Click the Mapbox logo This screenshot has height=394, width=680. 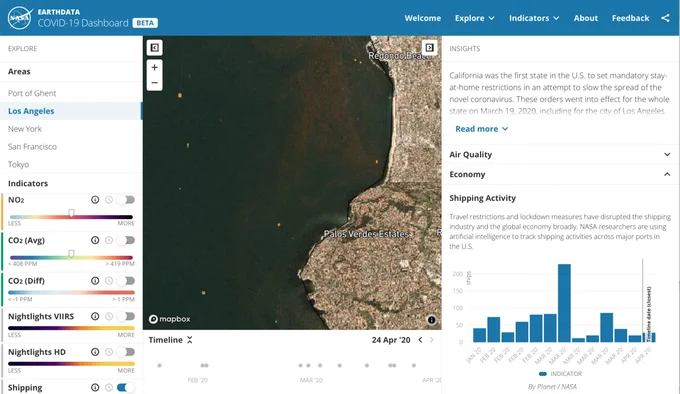pyautogui.click(x=170, y=319)
